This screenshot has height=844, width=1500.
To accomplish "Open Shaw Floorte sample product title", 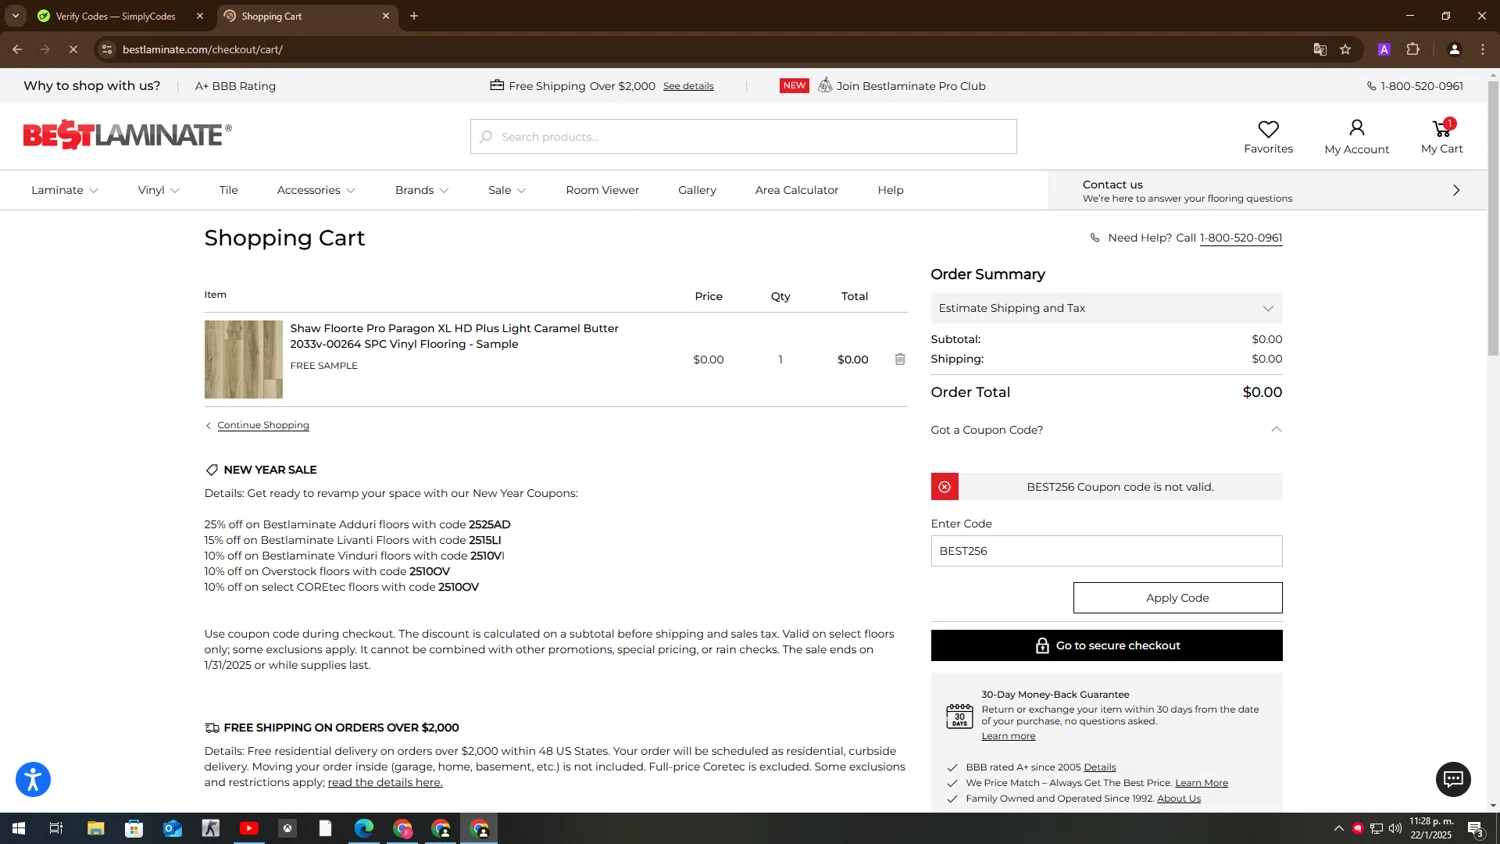I will click(x=454, y=336).
